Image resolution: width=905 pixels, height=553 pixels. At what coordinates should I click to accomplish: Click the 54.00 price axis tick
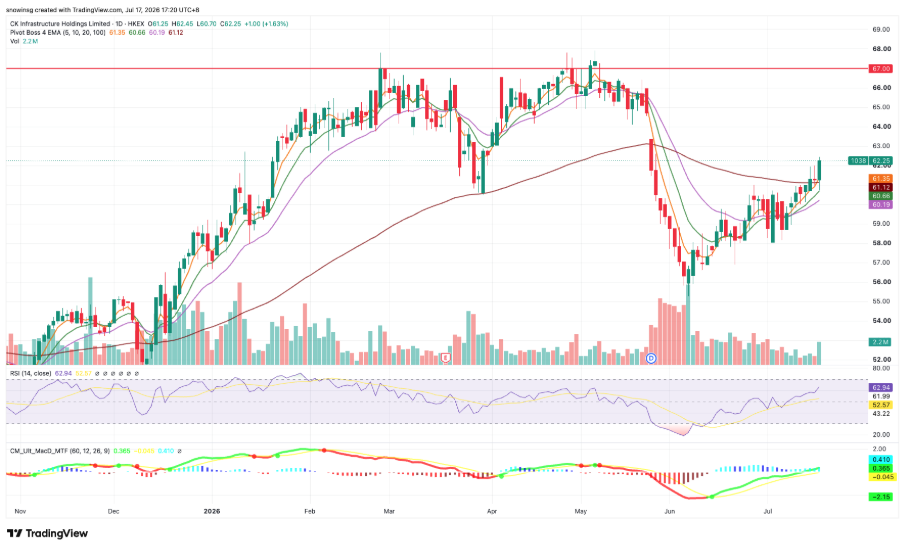881,320
